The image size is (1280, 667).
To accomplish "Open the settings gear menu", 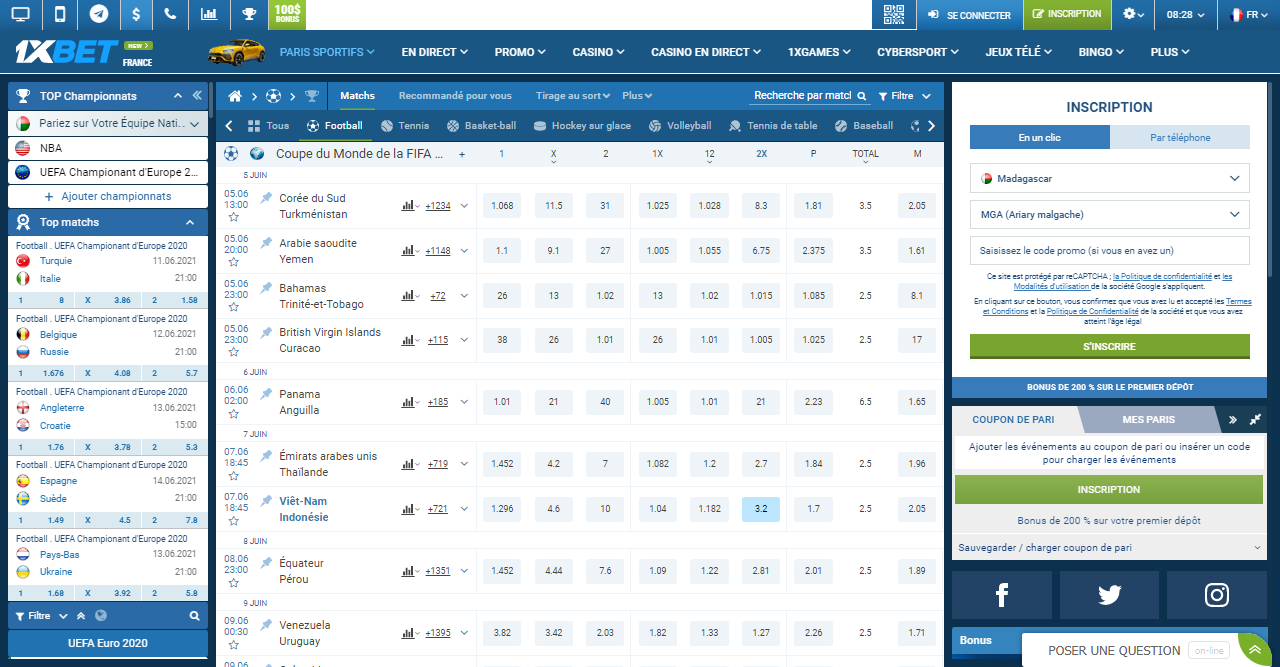I will tap(1134, 14).
